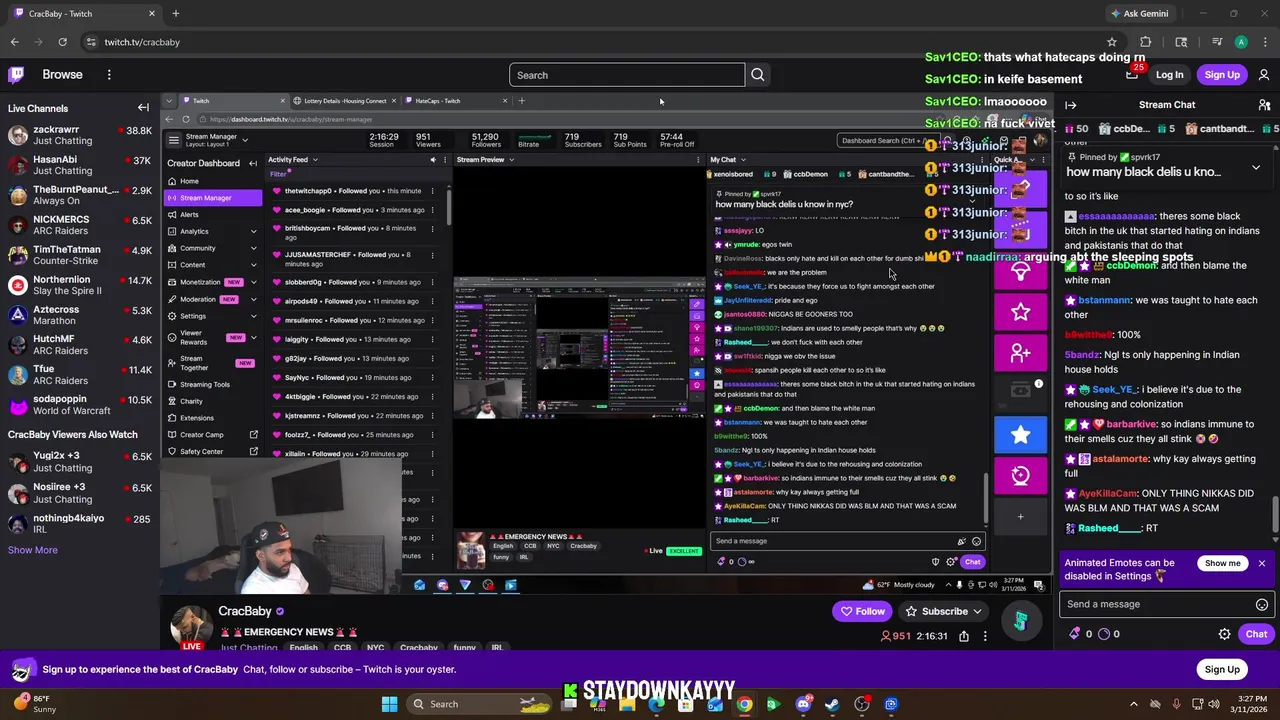Click the browser profile avatar A
The height and width of the screenshot is (720, 1280).
(1241, 42)
